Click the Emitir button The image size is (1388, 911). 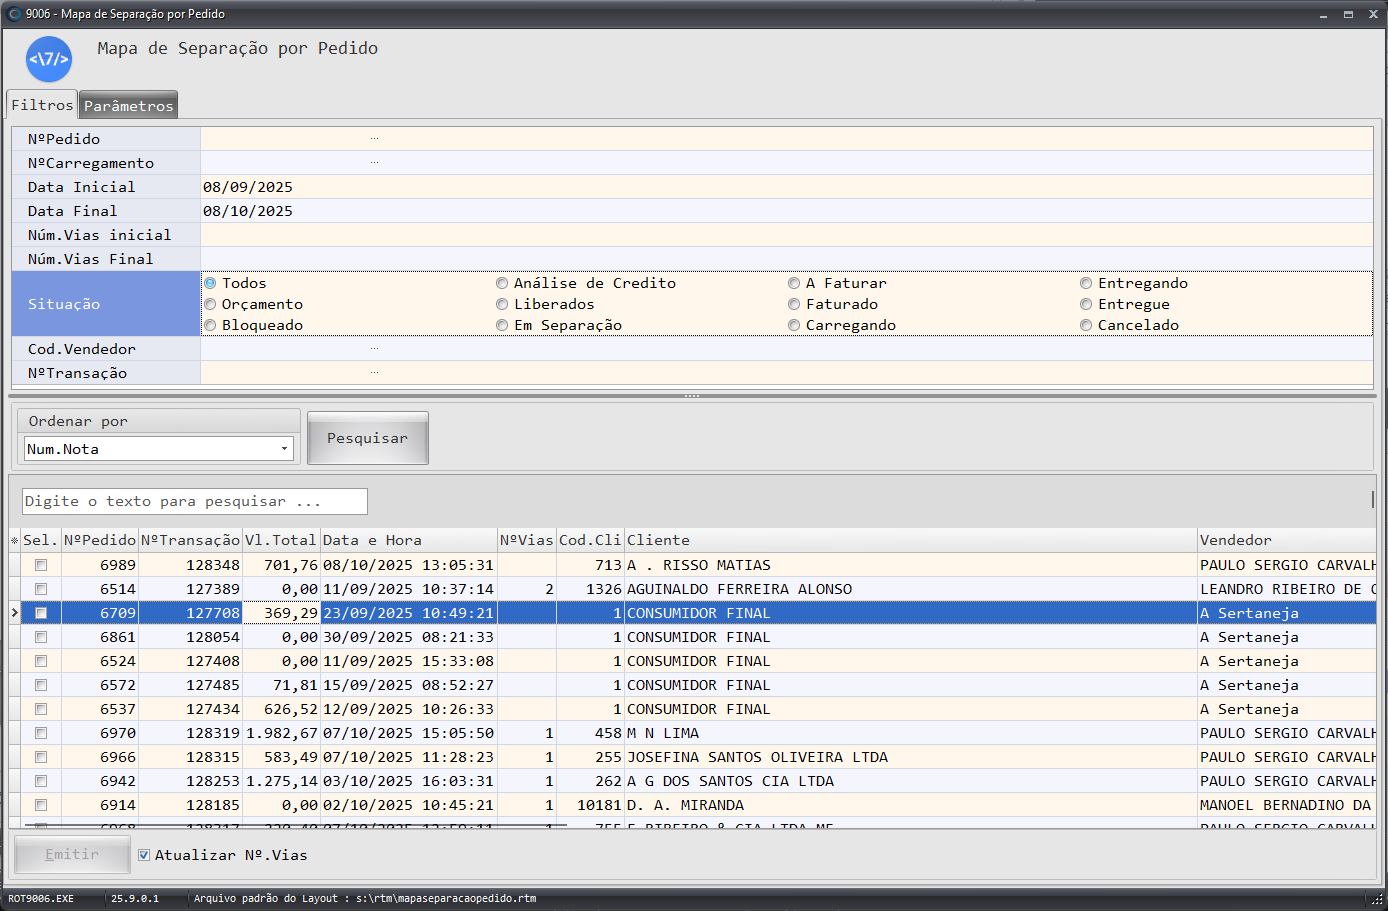(x=72, y=855)
